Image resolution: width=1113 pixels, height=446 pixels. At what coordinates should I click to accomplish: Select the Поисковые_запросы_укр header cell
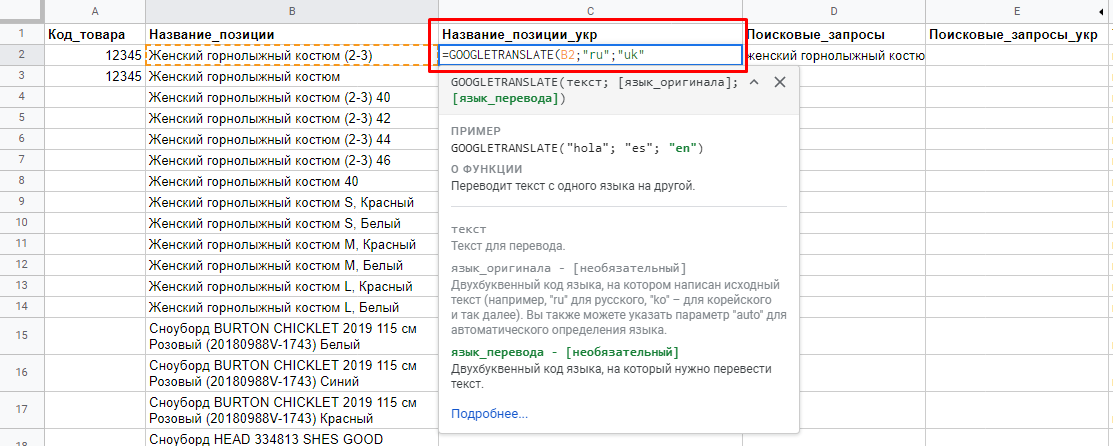point(1014,34)
